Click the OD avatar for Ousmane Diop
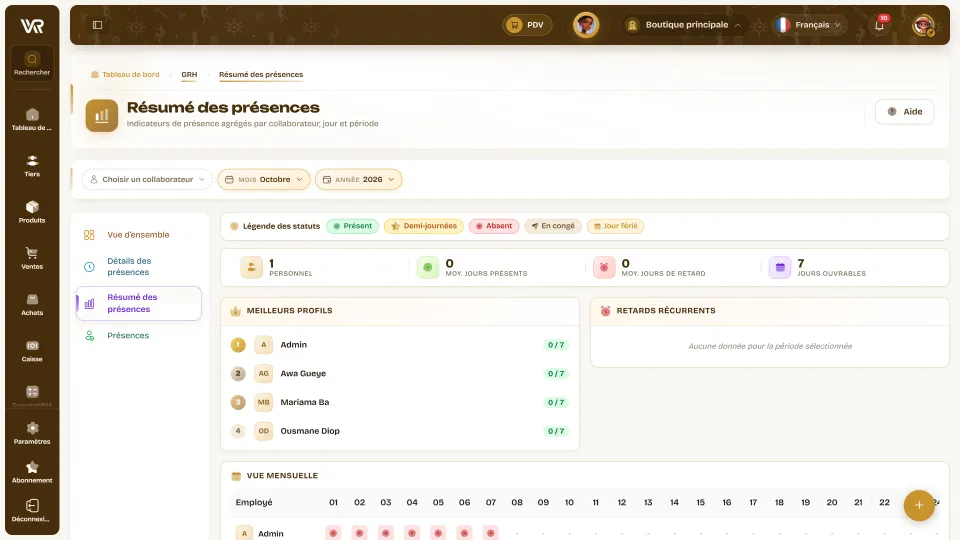The height and width of the screenshot is (540, 960). click(263, 431)
